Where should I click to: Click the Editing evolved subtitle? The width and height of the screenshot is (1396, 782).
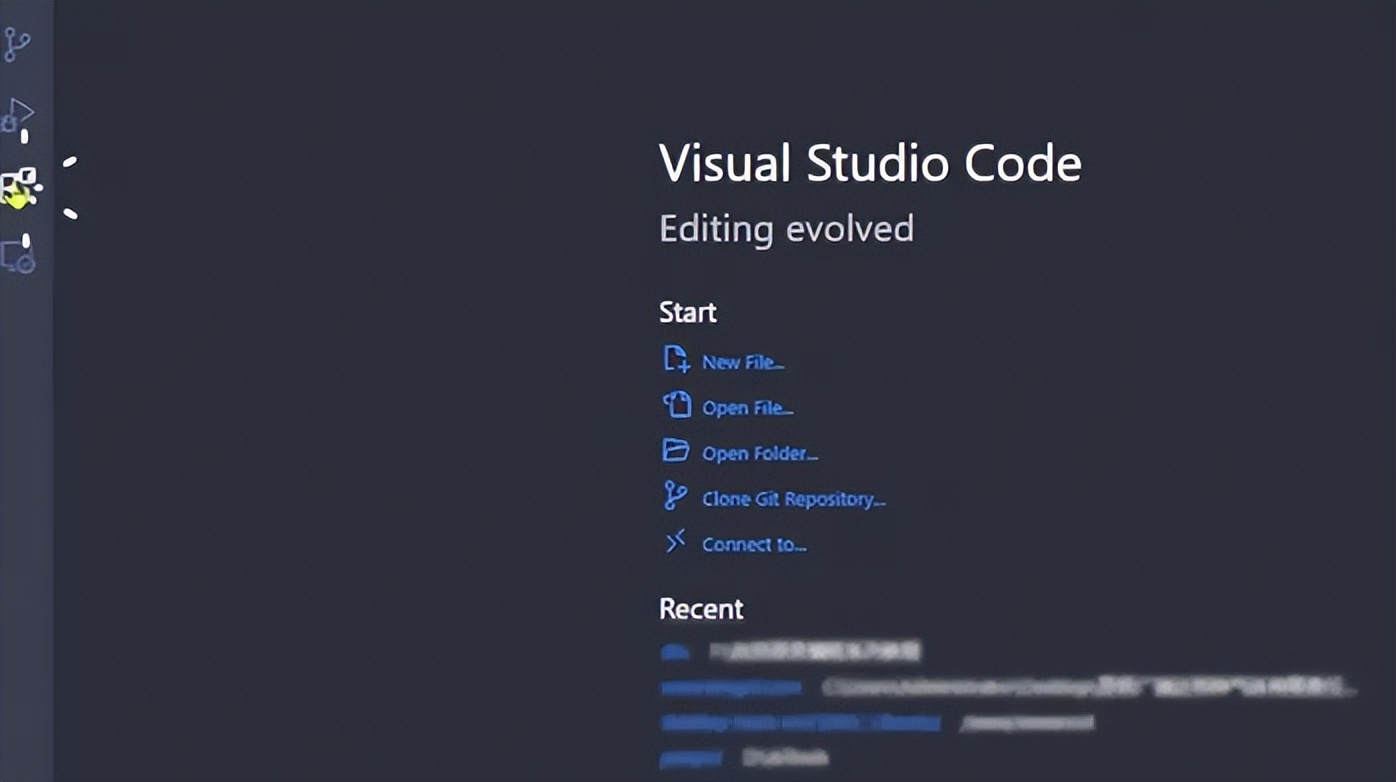(786, 229)
